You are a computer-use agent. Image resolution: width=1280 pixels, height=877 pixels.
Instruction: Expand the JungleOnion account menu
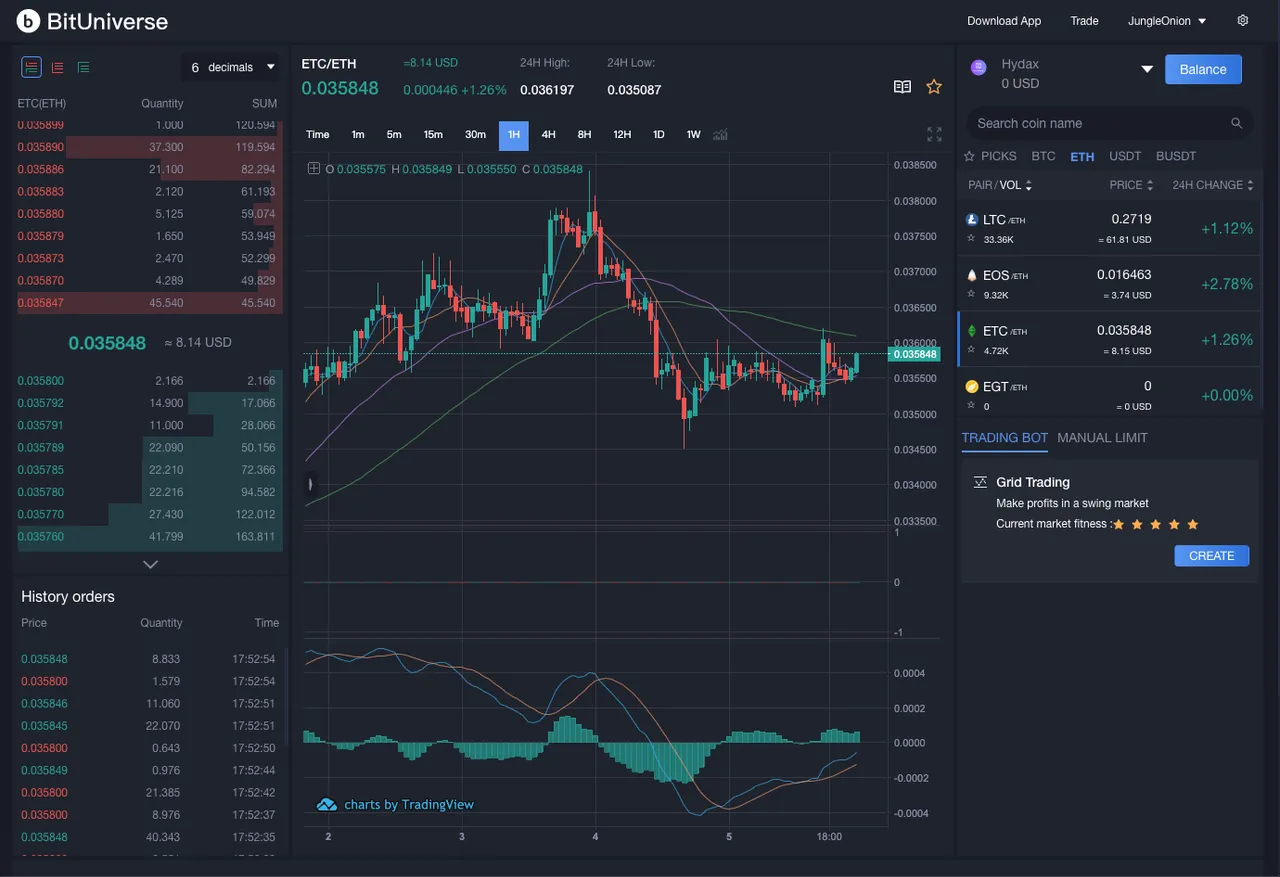(1167, 20)
